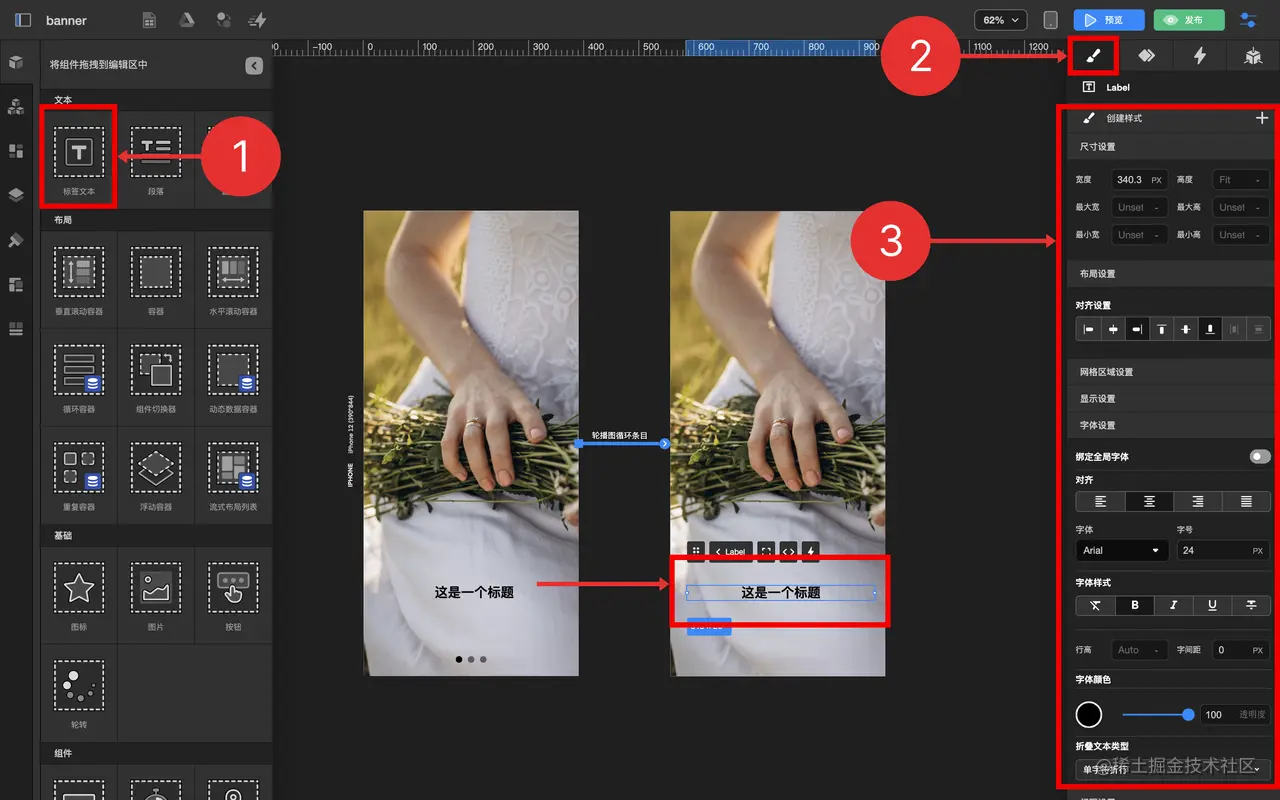Click the opacity slider handle
The width and height of the screenshot is (1280, 800).
[x=1188, y=714]
